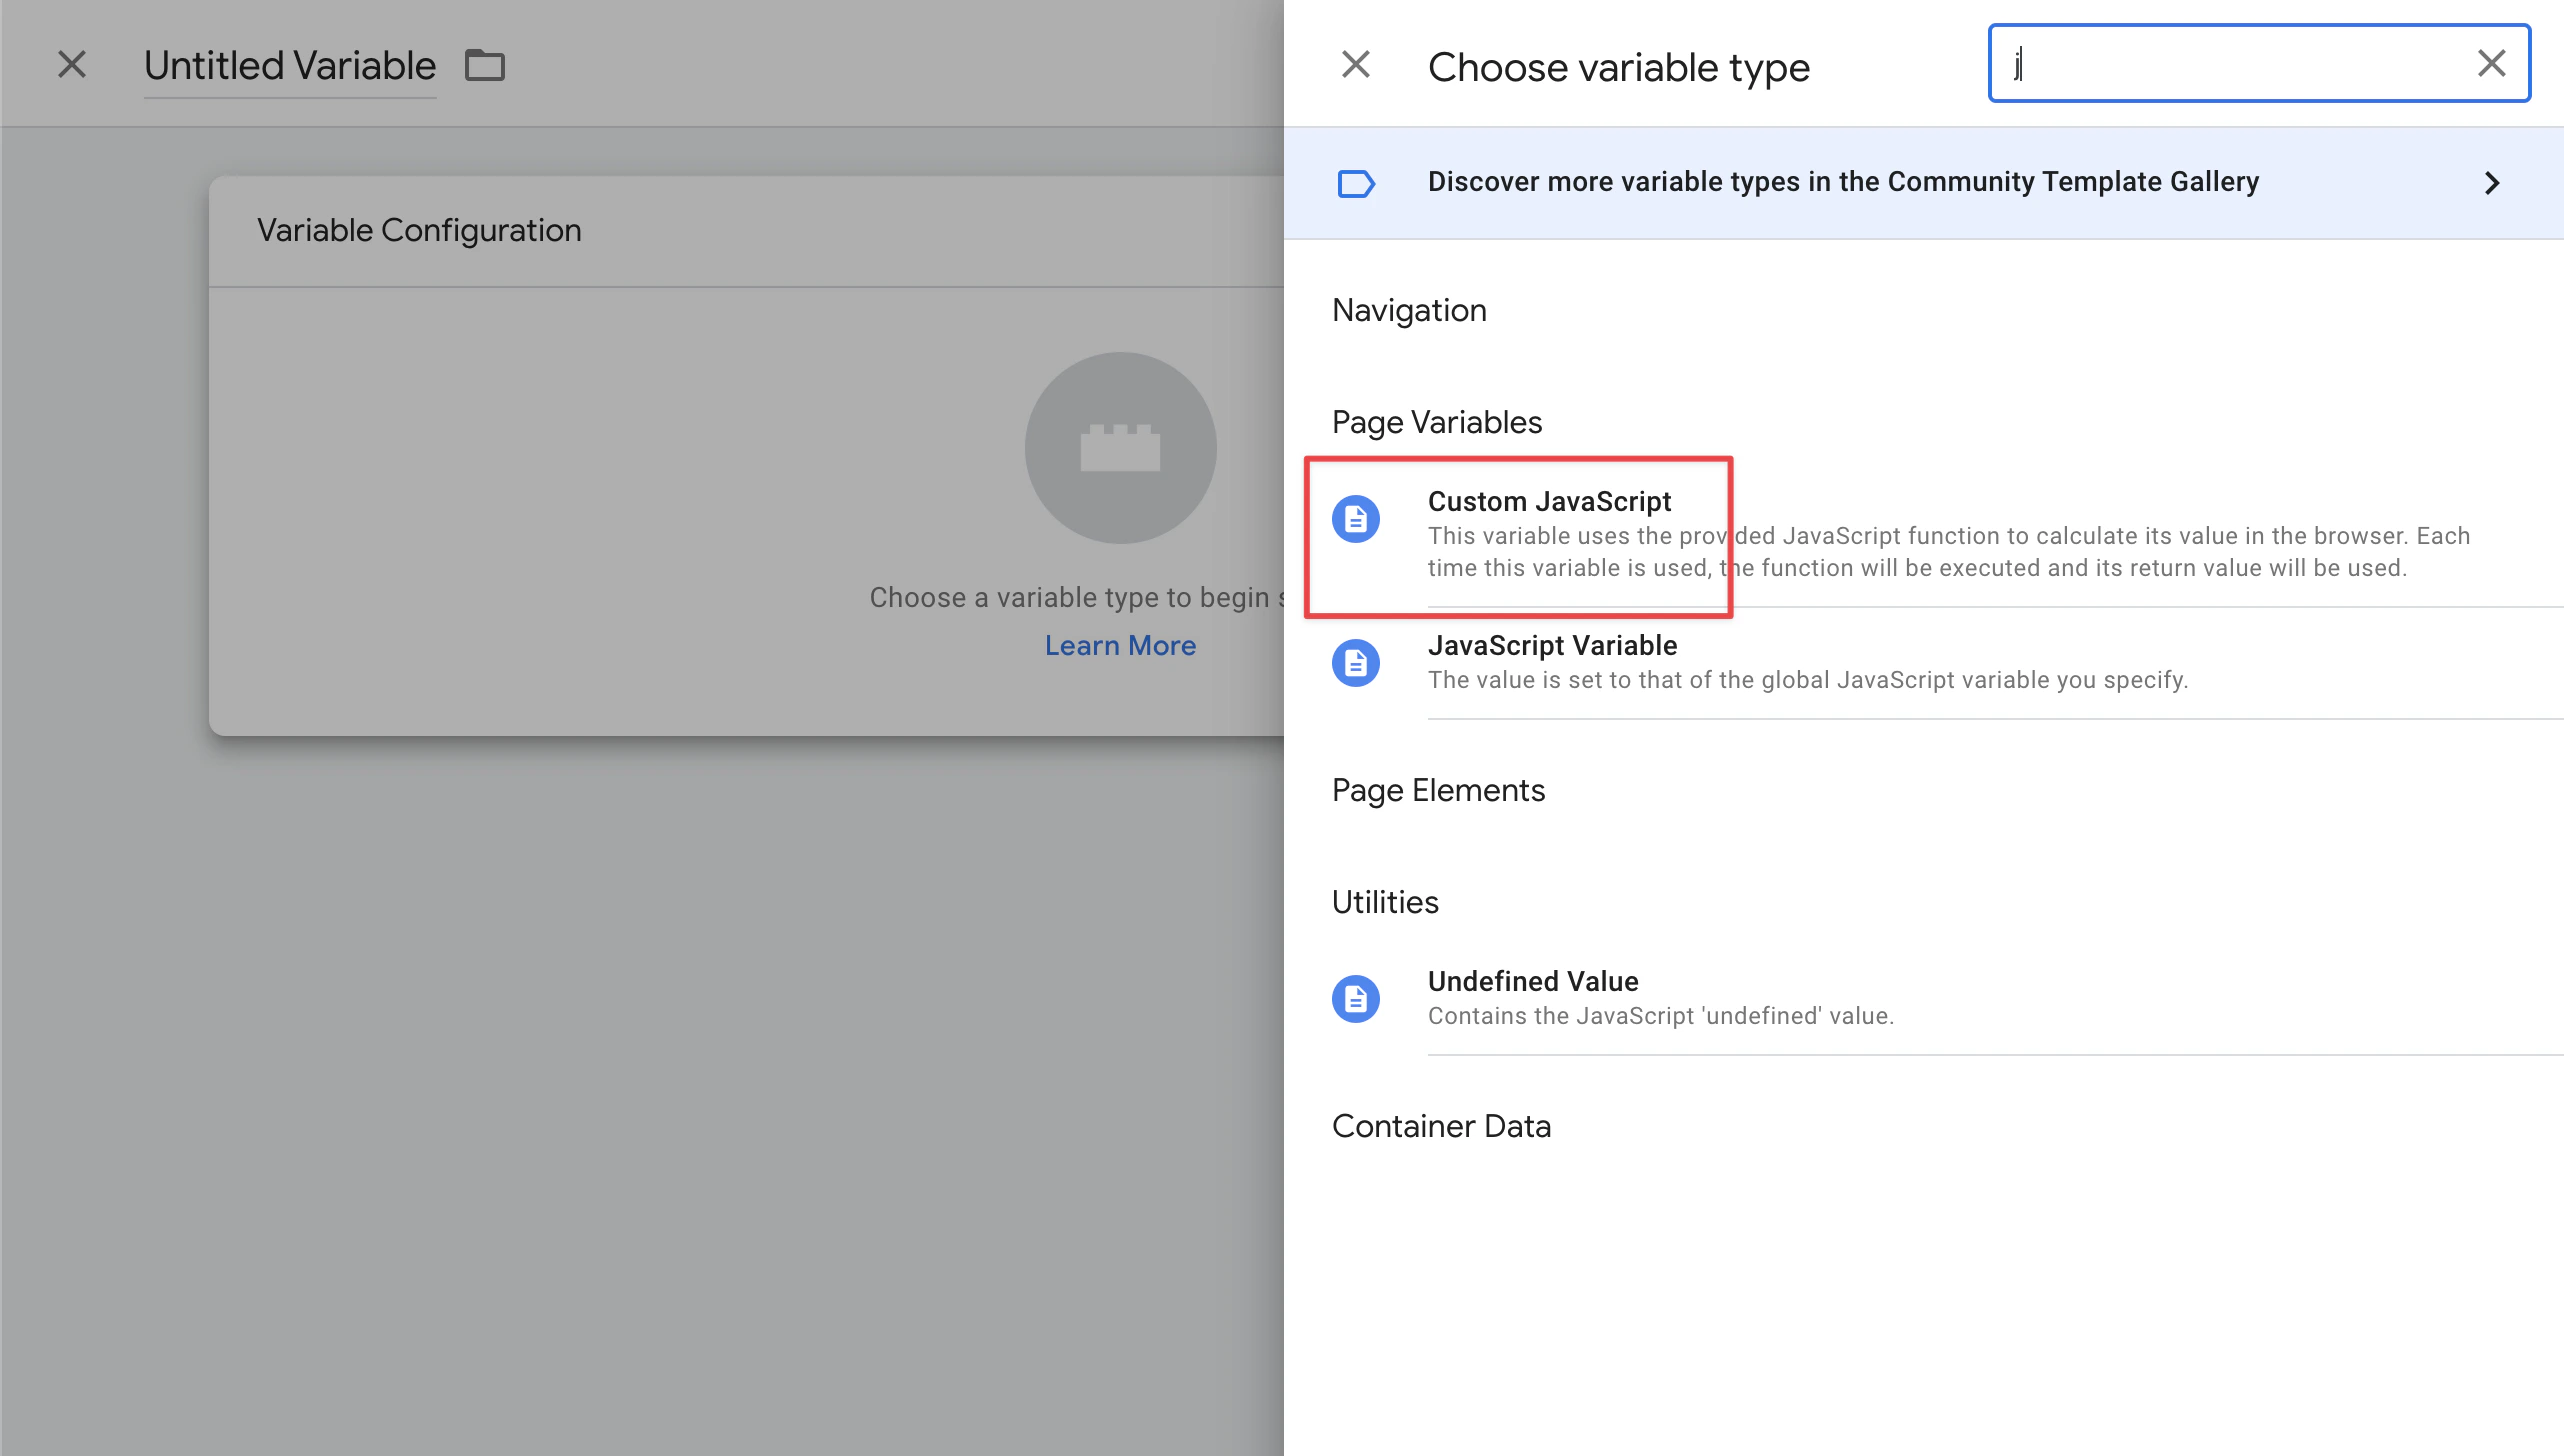Expand the Community Template Gallery via right chevron
The height and width of the screenshot is (1456, 2564).
pyautogui.click(x=2492, y=183)
